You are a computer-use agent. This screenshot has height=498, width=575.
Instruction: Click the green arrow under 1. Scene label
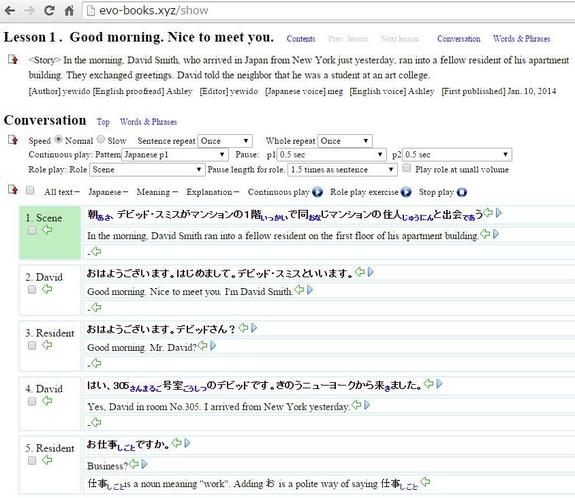coord(47,230)
